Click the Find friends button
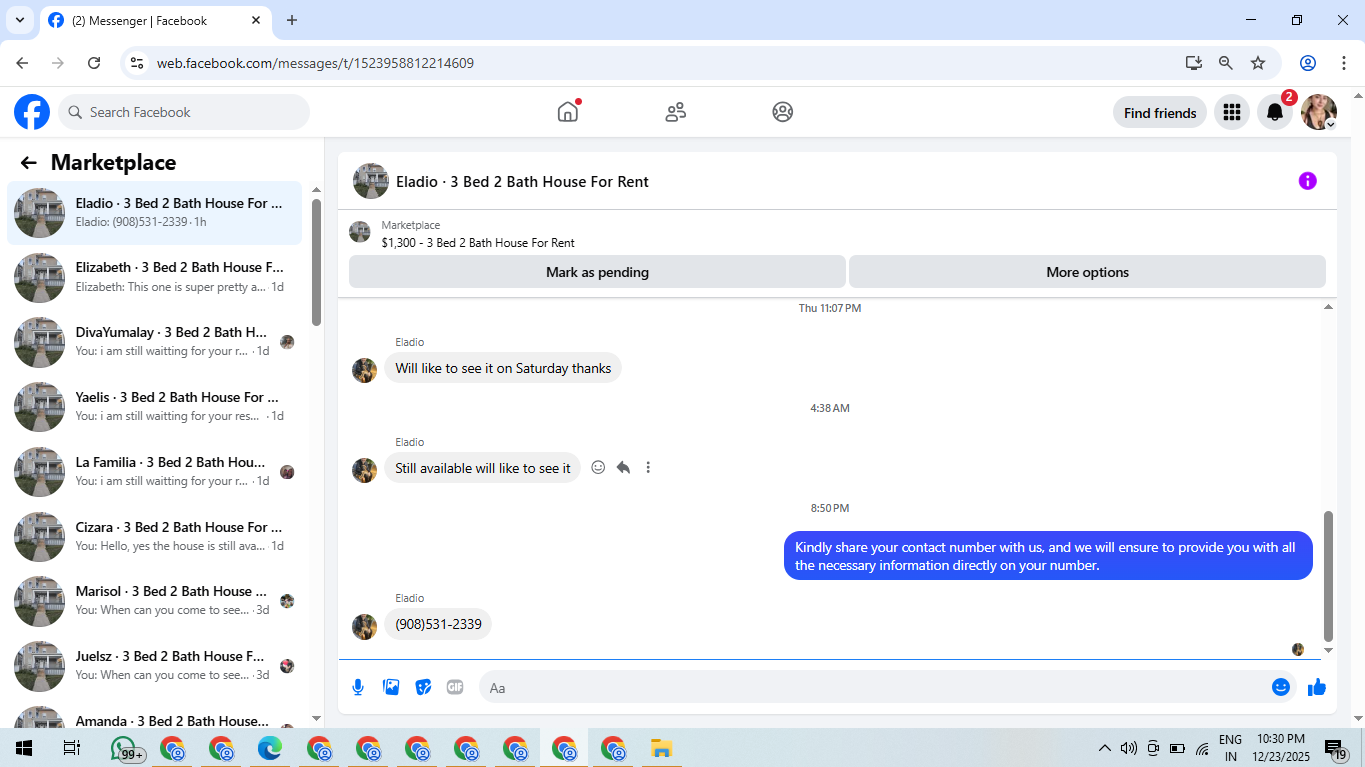 coord(1160,113)
